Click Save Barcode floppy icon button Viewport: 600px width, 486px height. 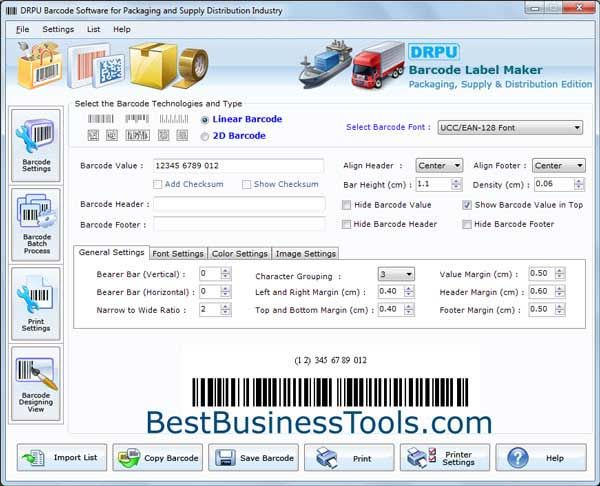coord(253,457)
